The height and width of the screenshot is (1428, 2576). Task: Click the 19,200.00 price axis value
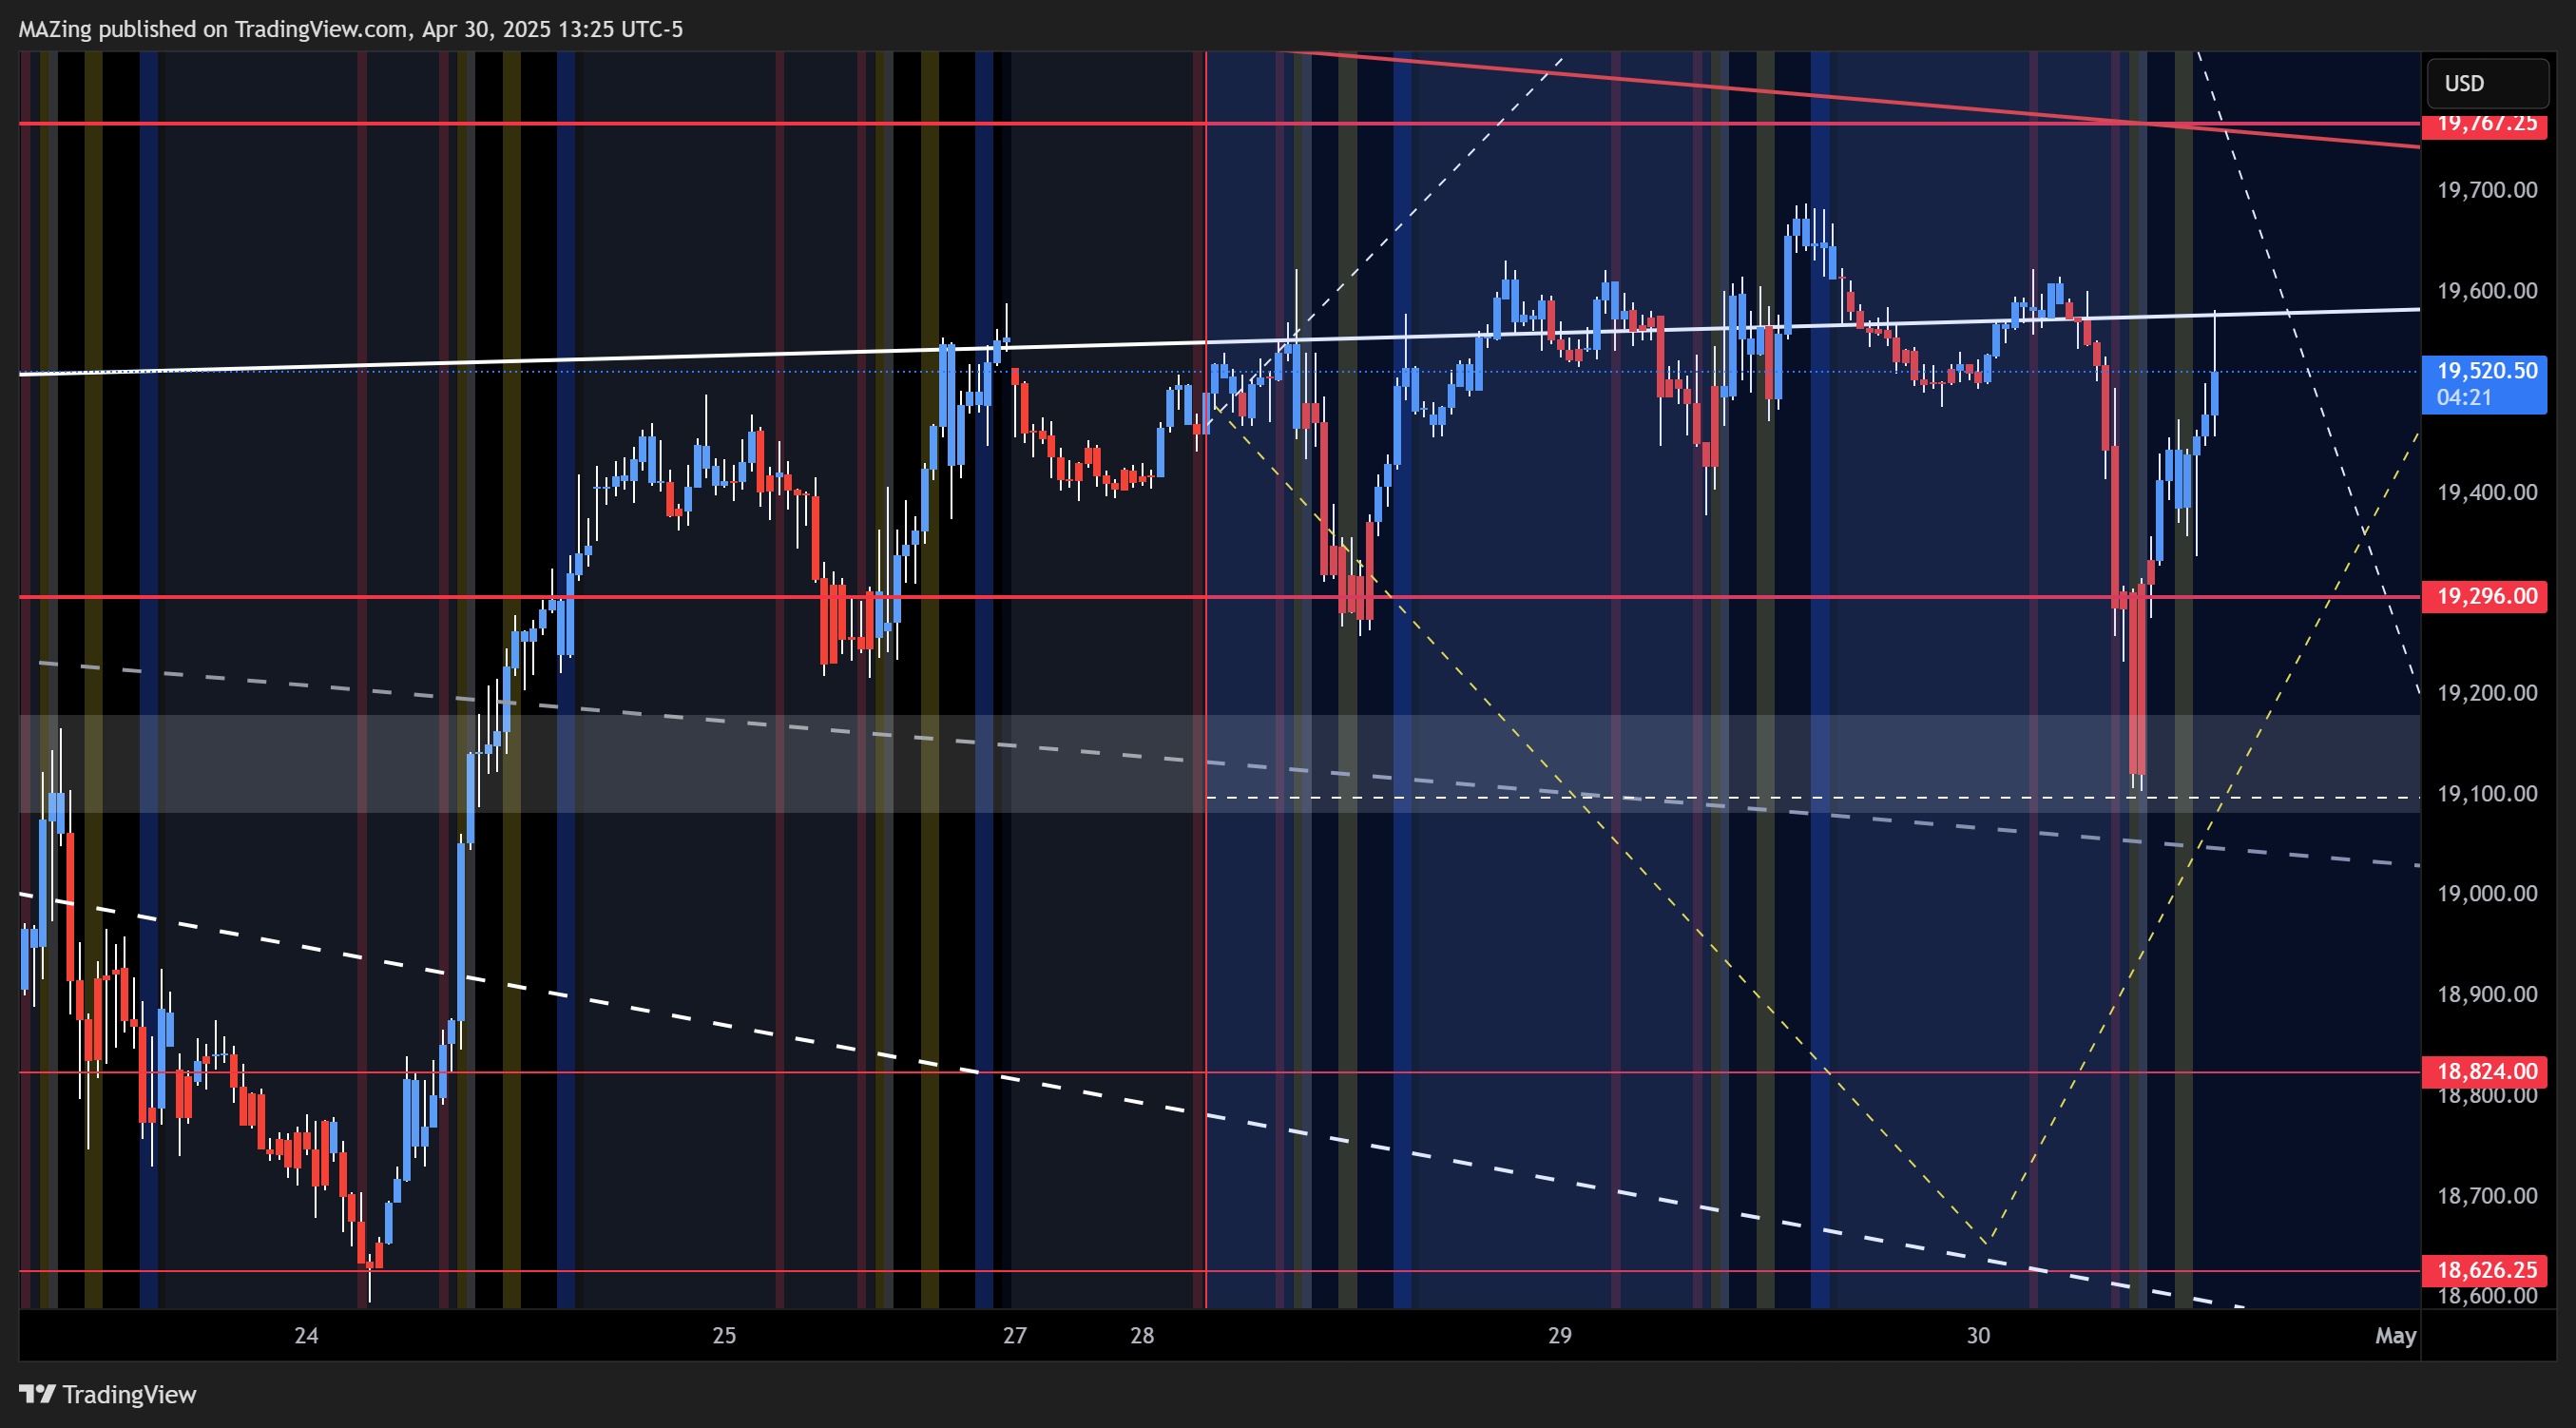[2487, 693]
